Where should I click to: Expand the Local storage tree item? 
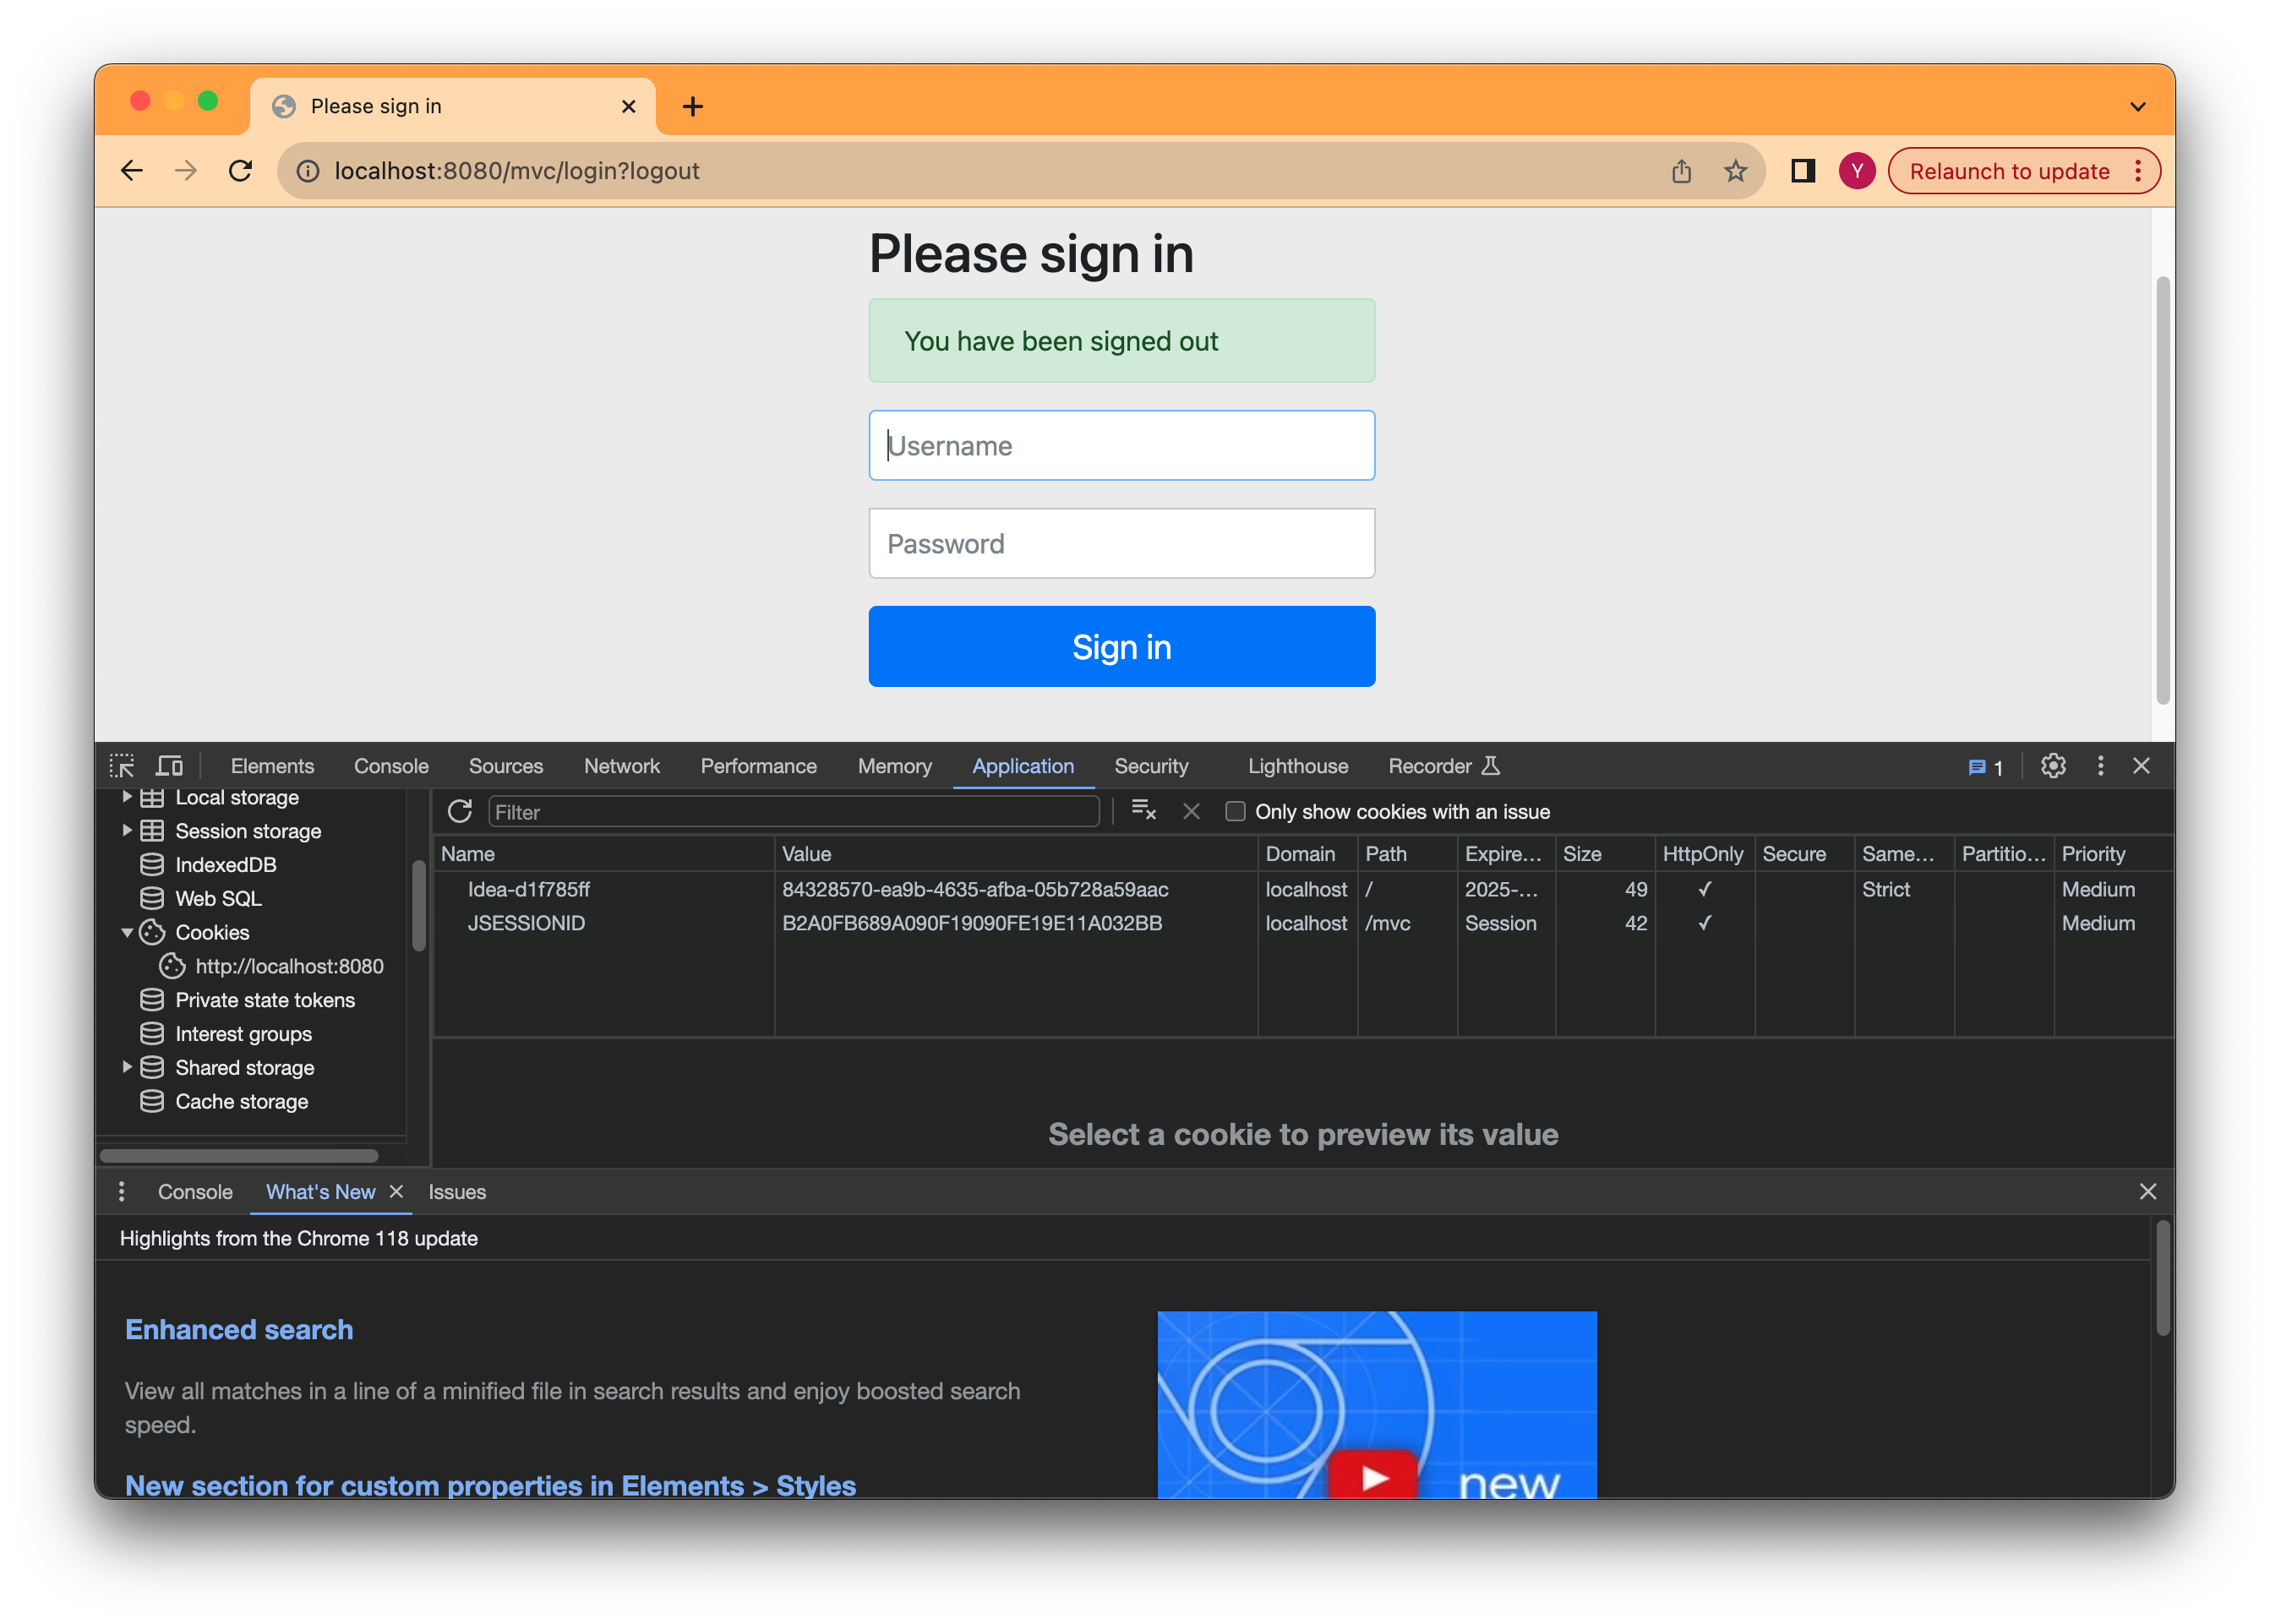[x=127, y=797]
